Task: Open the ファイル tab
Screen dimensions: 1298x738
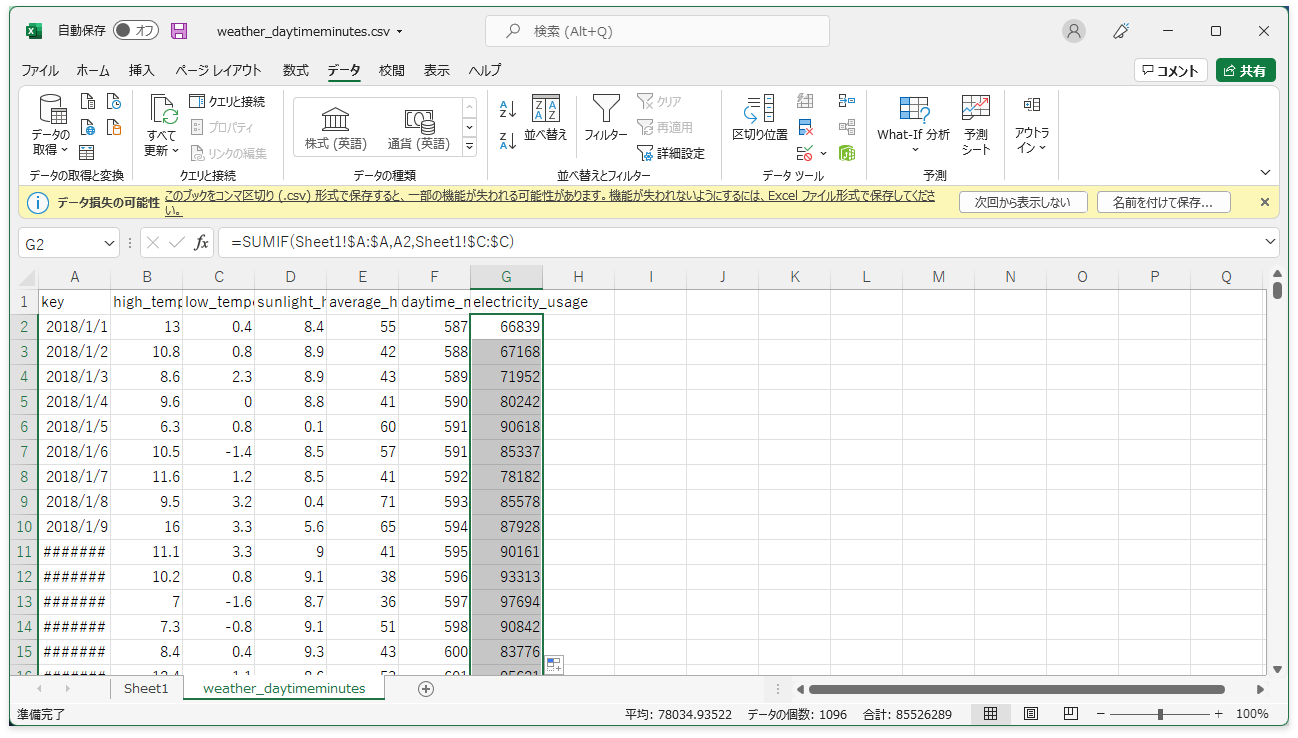Action: click(40, 71)
